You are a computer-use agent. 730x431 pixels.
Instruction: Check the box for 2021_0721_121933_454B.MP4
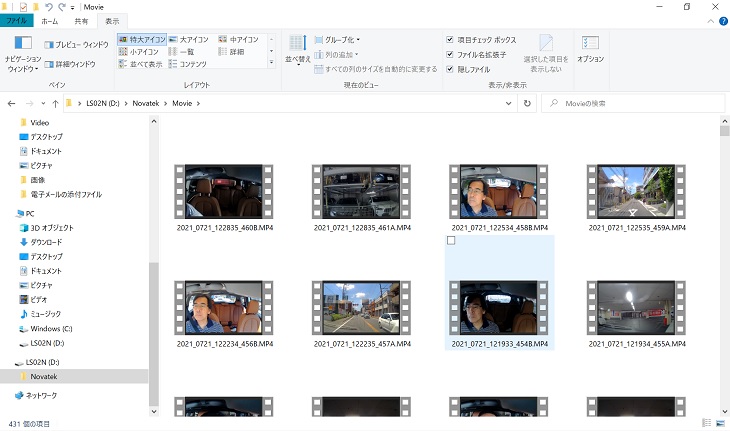(451, 241)
